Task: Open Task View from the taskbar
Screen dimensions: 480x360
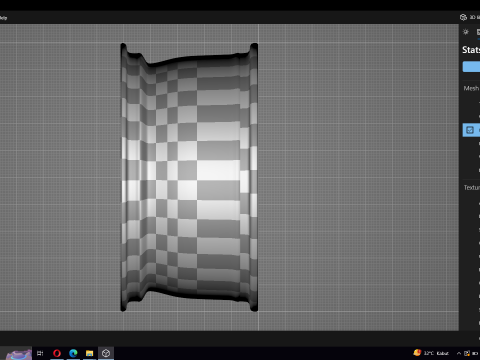Action: click(40, 353)
